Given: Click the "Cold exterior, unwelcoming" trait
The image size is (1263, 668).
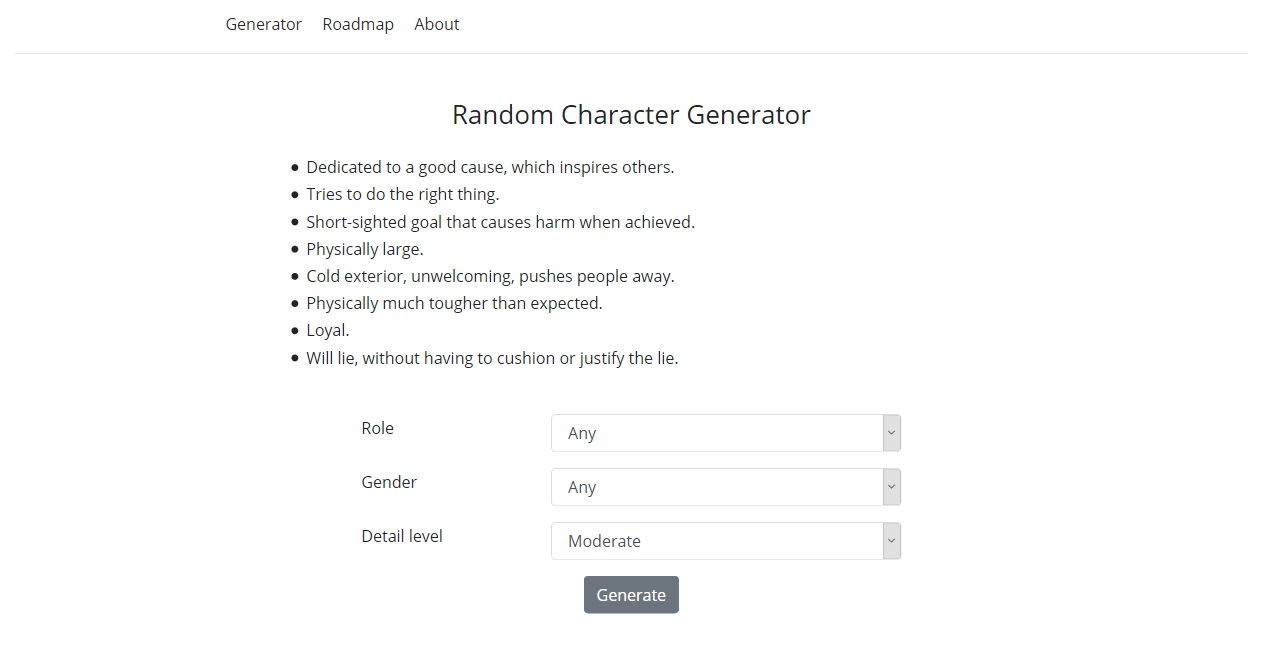Looking at the screenshot, I should 490,276.
